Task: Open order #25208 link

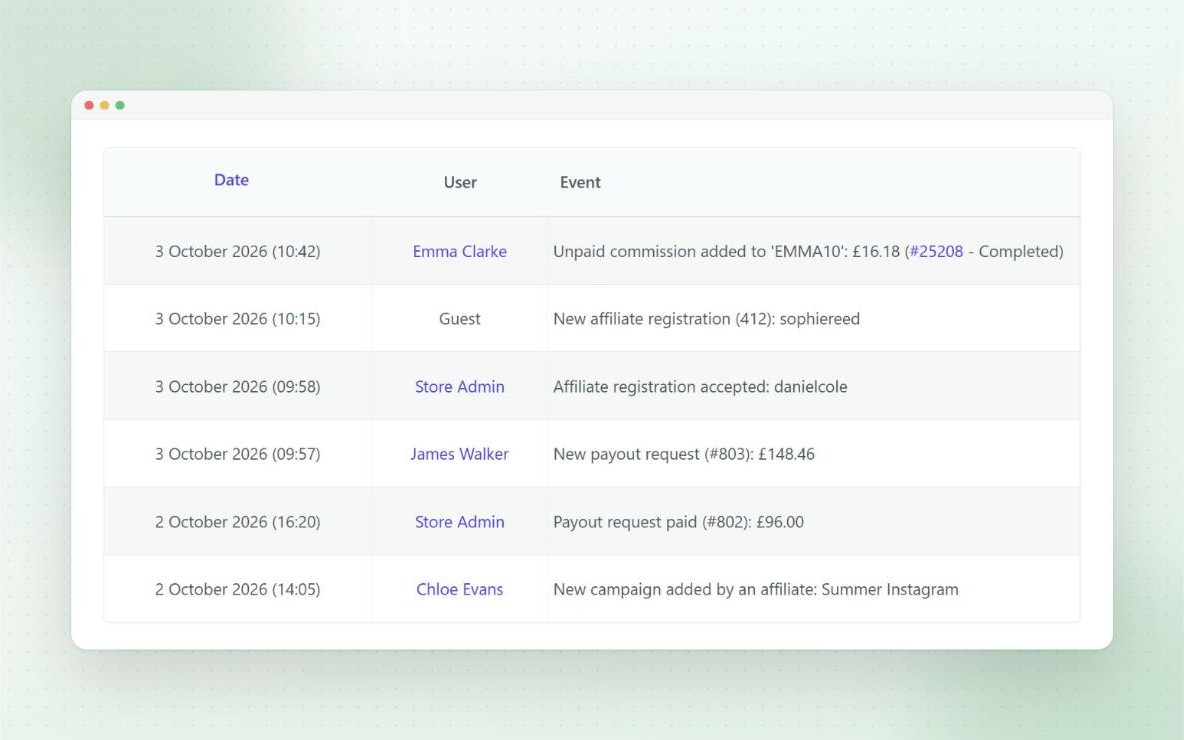Action: pos(936,251)
